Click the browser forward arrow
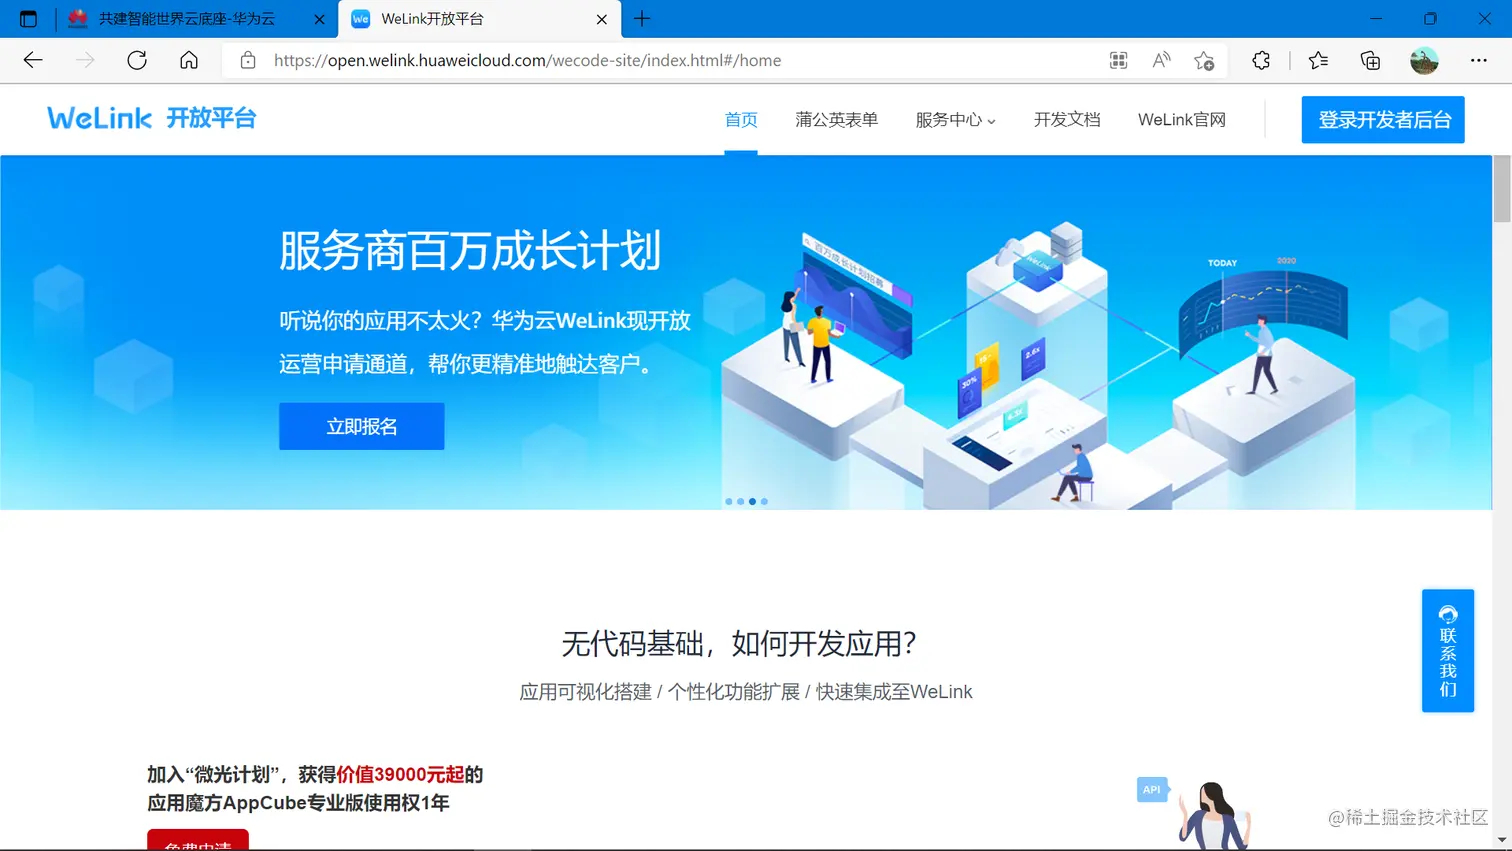 click(x=85, y=60)
